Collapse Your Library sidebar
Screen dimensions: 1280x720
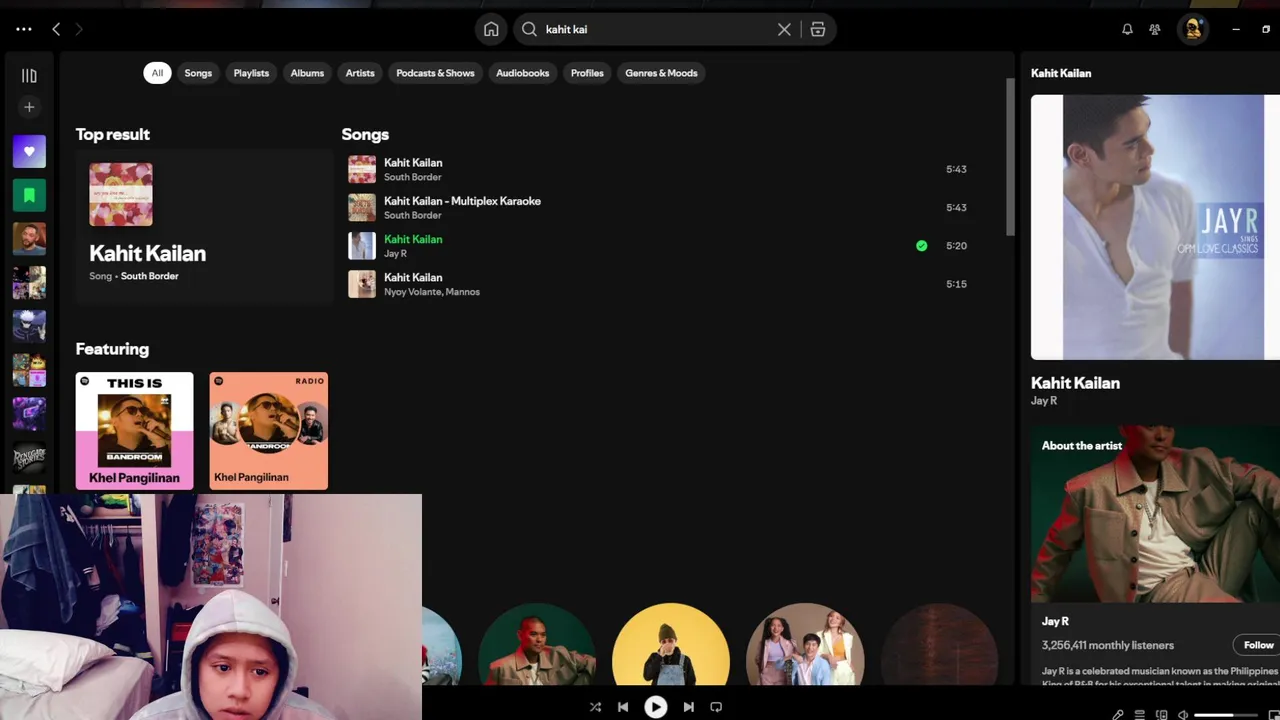29,75
